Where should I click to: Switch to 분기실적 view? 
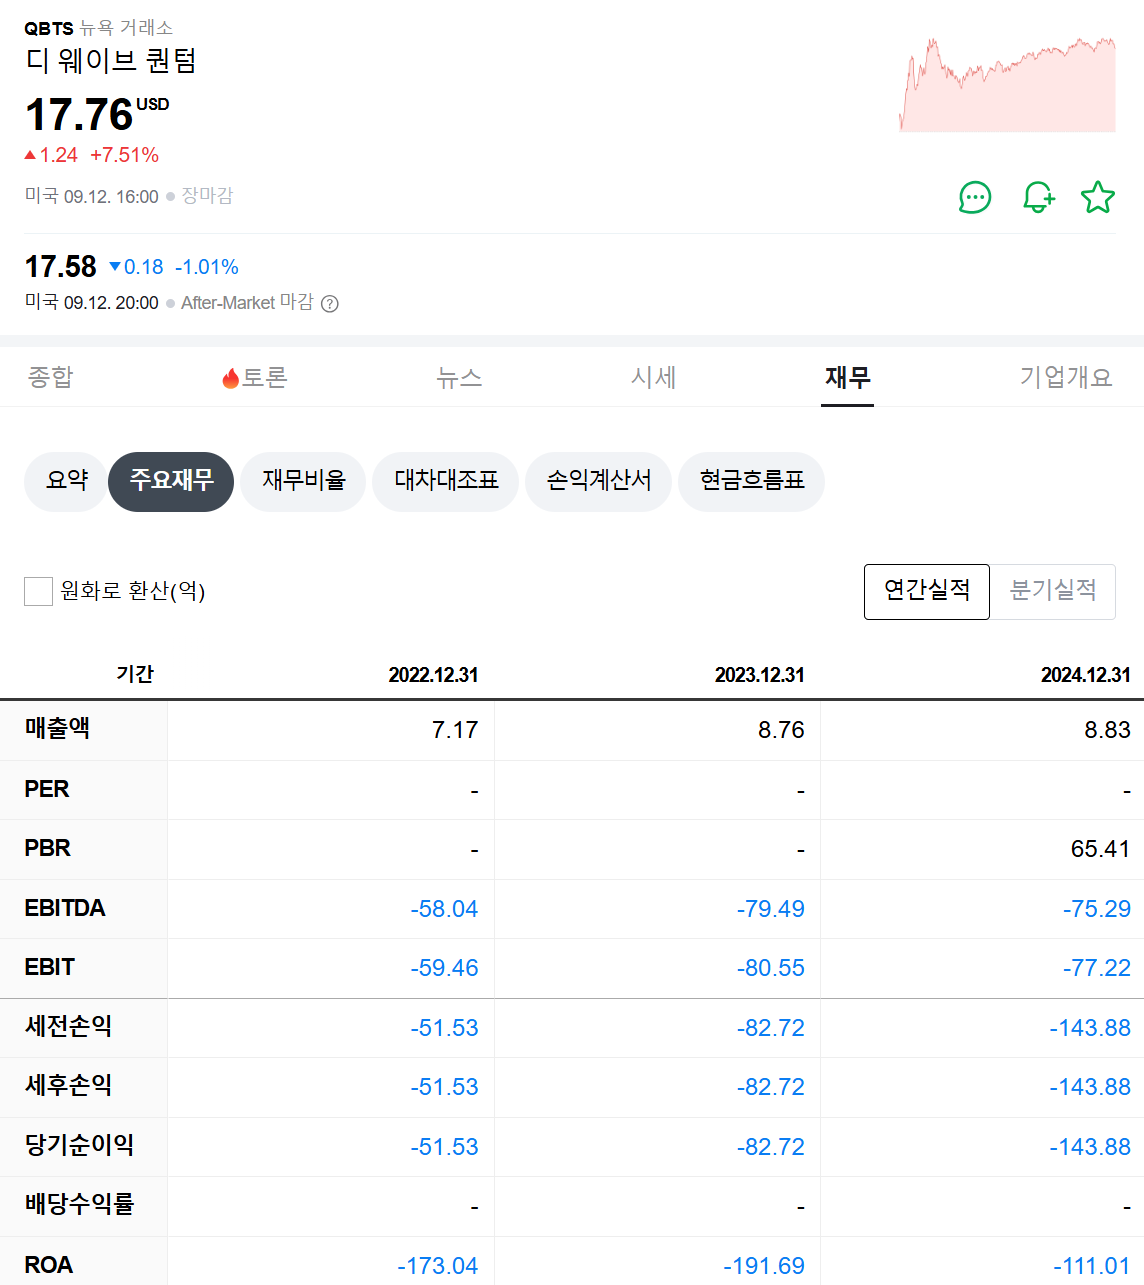point(1053,591)
